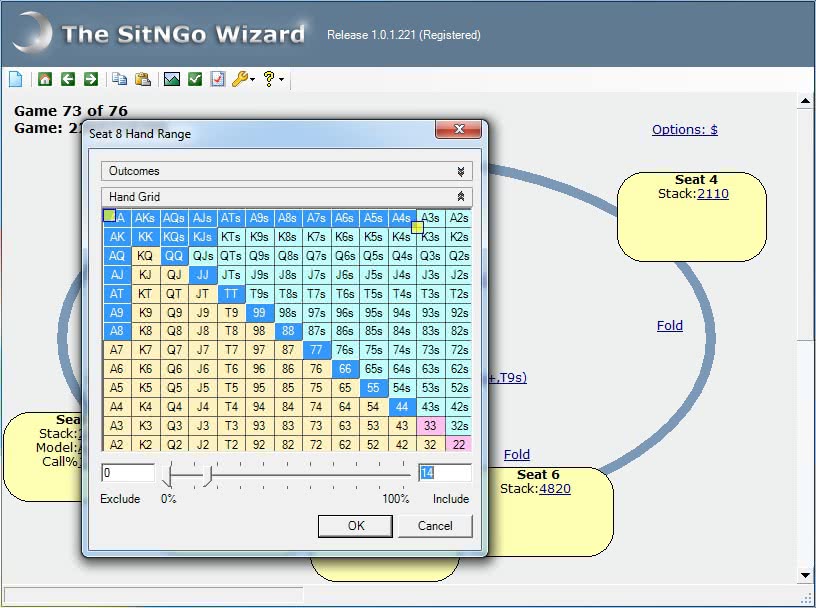
Task: Toggle the 33 pair cell
Action: tap(430, 426)
